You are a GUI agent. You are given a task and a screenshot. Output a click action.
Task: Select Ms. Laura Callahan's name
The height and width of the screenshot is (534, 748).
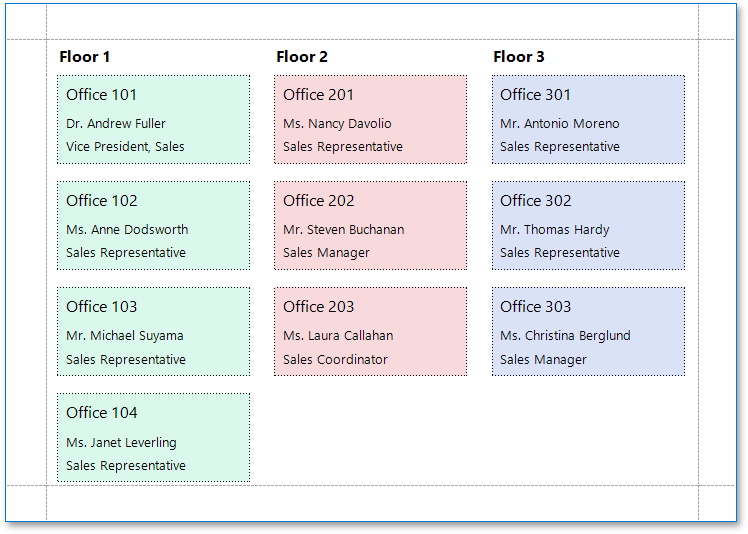[338, 336]
